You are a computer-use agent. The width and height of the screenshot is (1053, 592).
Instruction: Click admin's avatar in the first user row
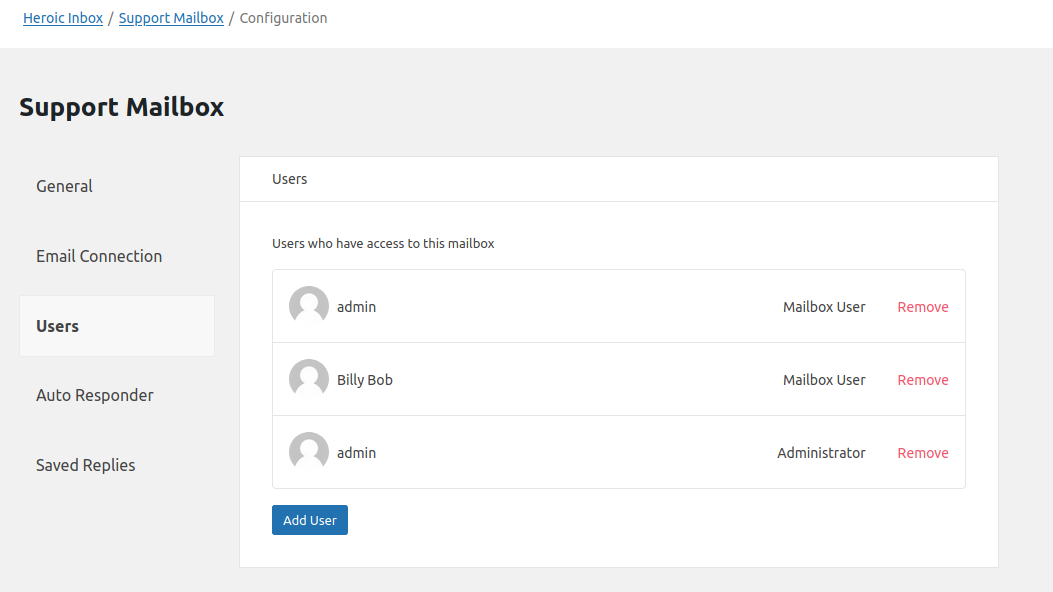tap(308, 306)
